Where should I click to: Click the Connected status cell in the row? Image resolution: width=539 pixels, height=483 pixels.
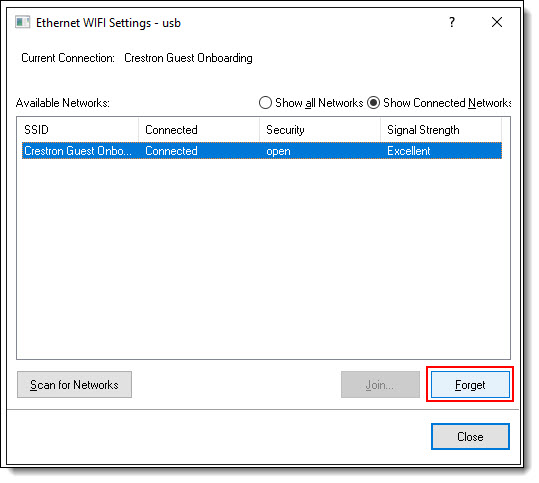[x=171, y=151]
